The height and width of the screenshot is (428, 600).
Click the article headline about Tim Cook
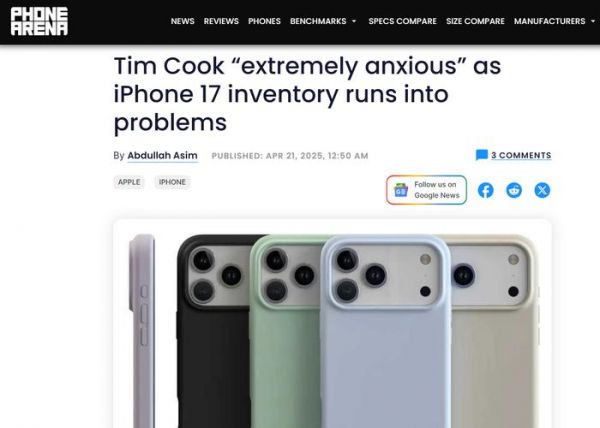[307, 94]
